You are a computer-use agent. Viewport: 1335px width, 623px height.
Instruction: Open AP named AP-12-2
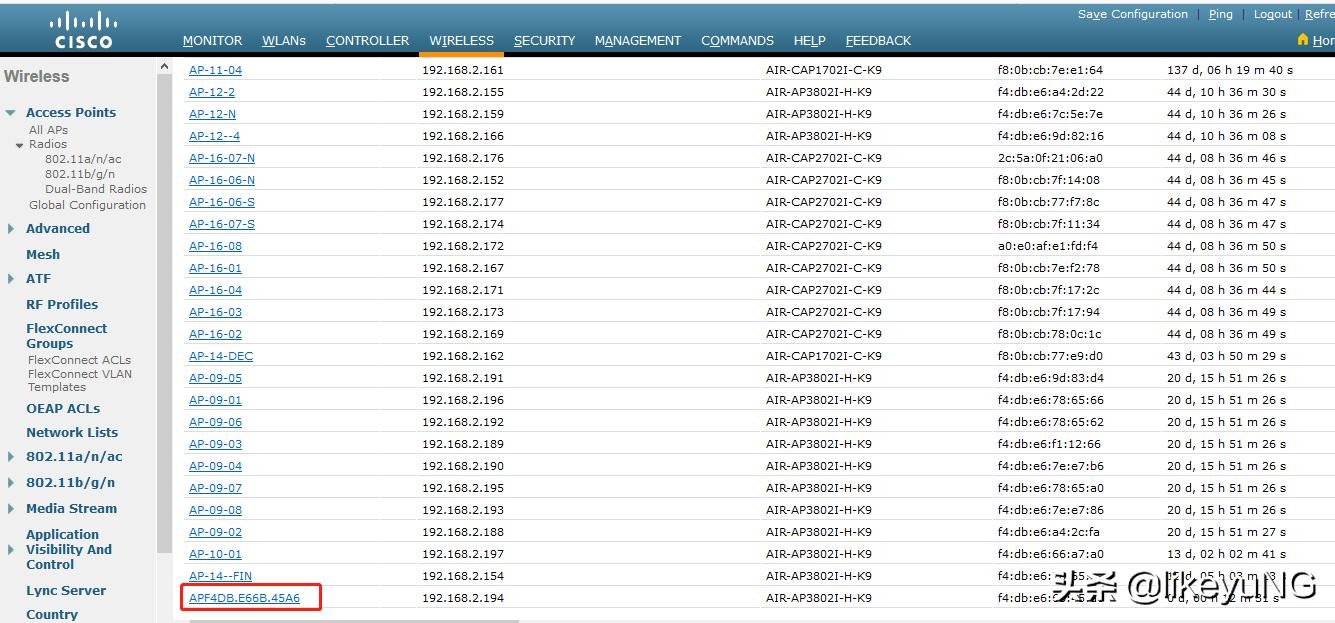[x=212, y=92]
